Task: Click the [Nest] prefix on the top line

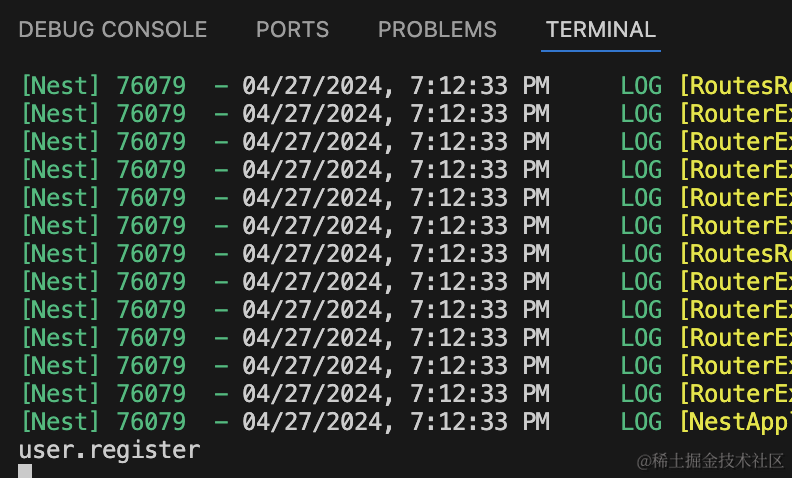Action: coord(60,86)
